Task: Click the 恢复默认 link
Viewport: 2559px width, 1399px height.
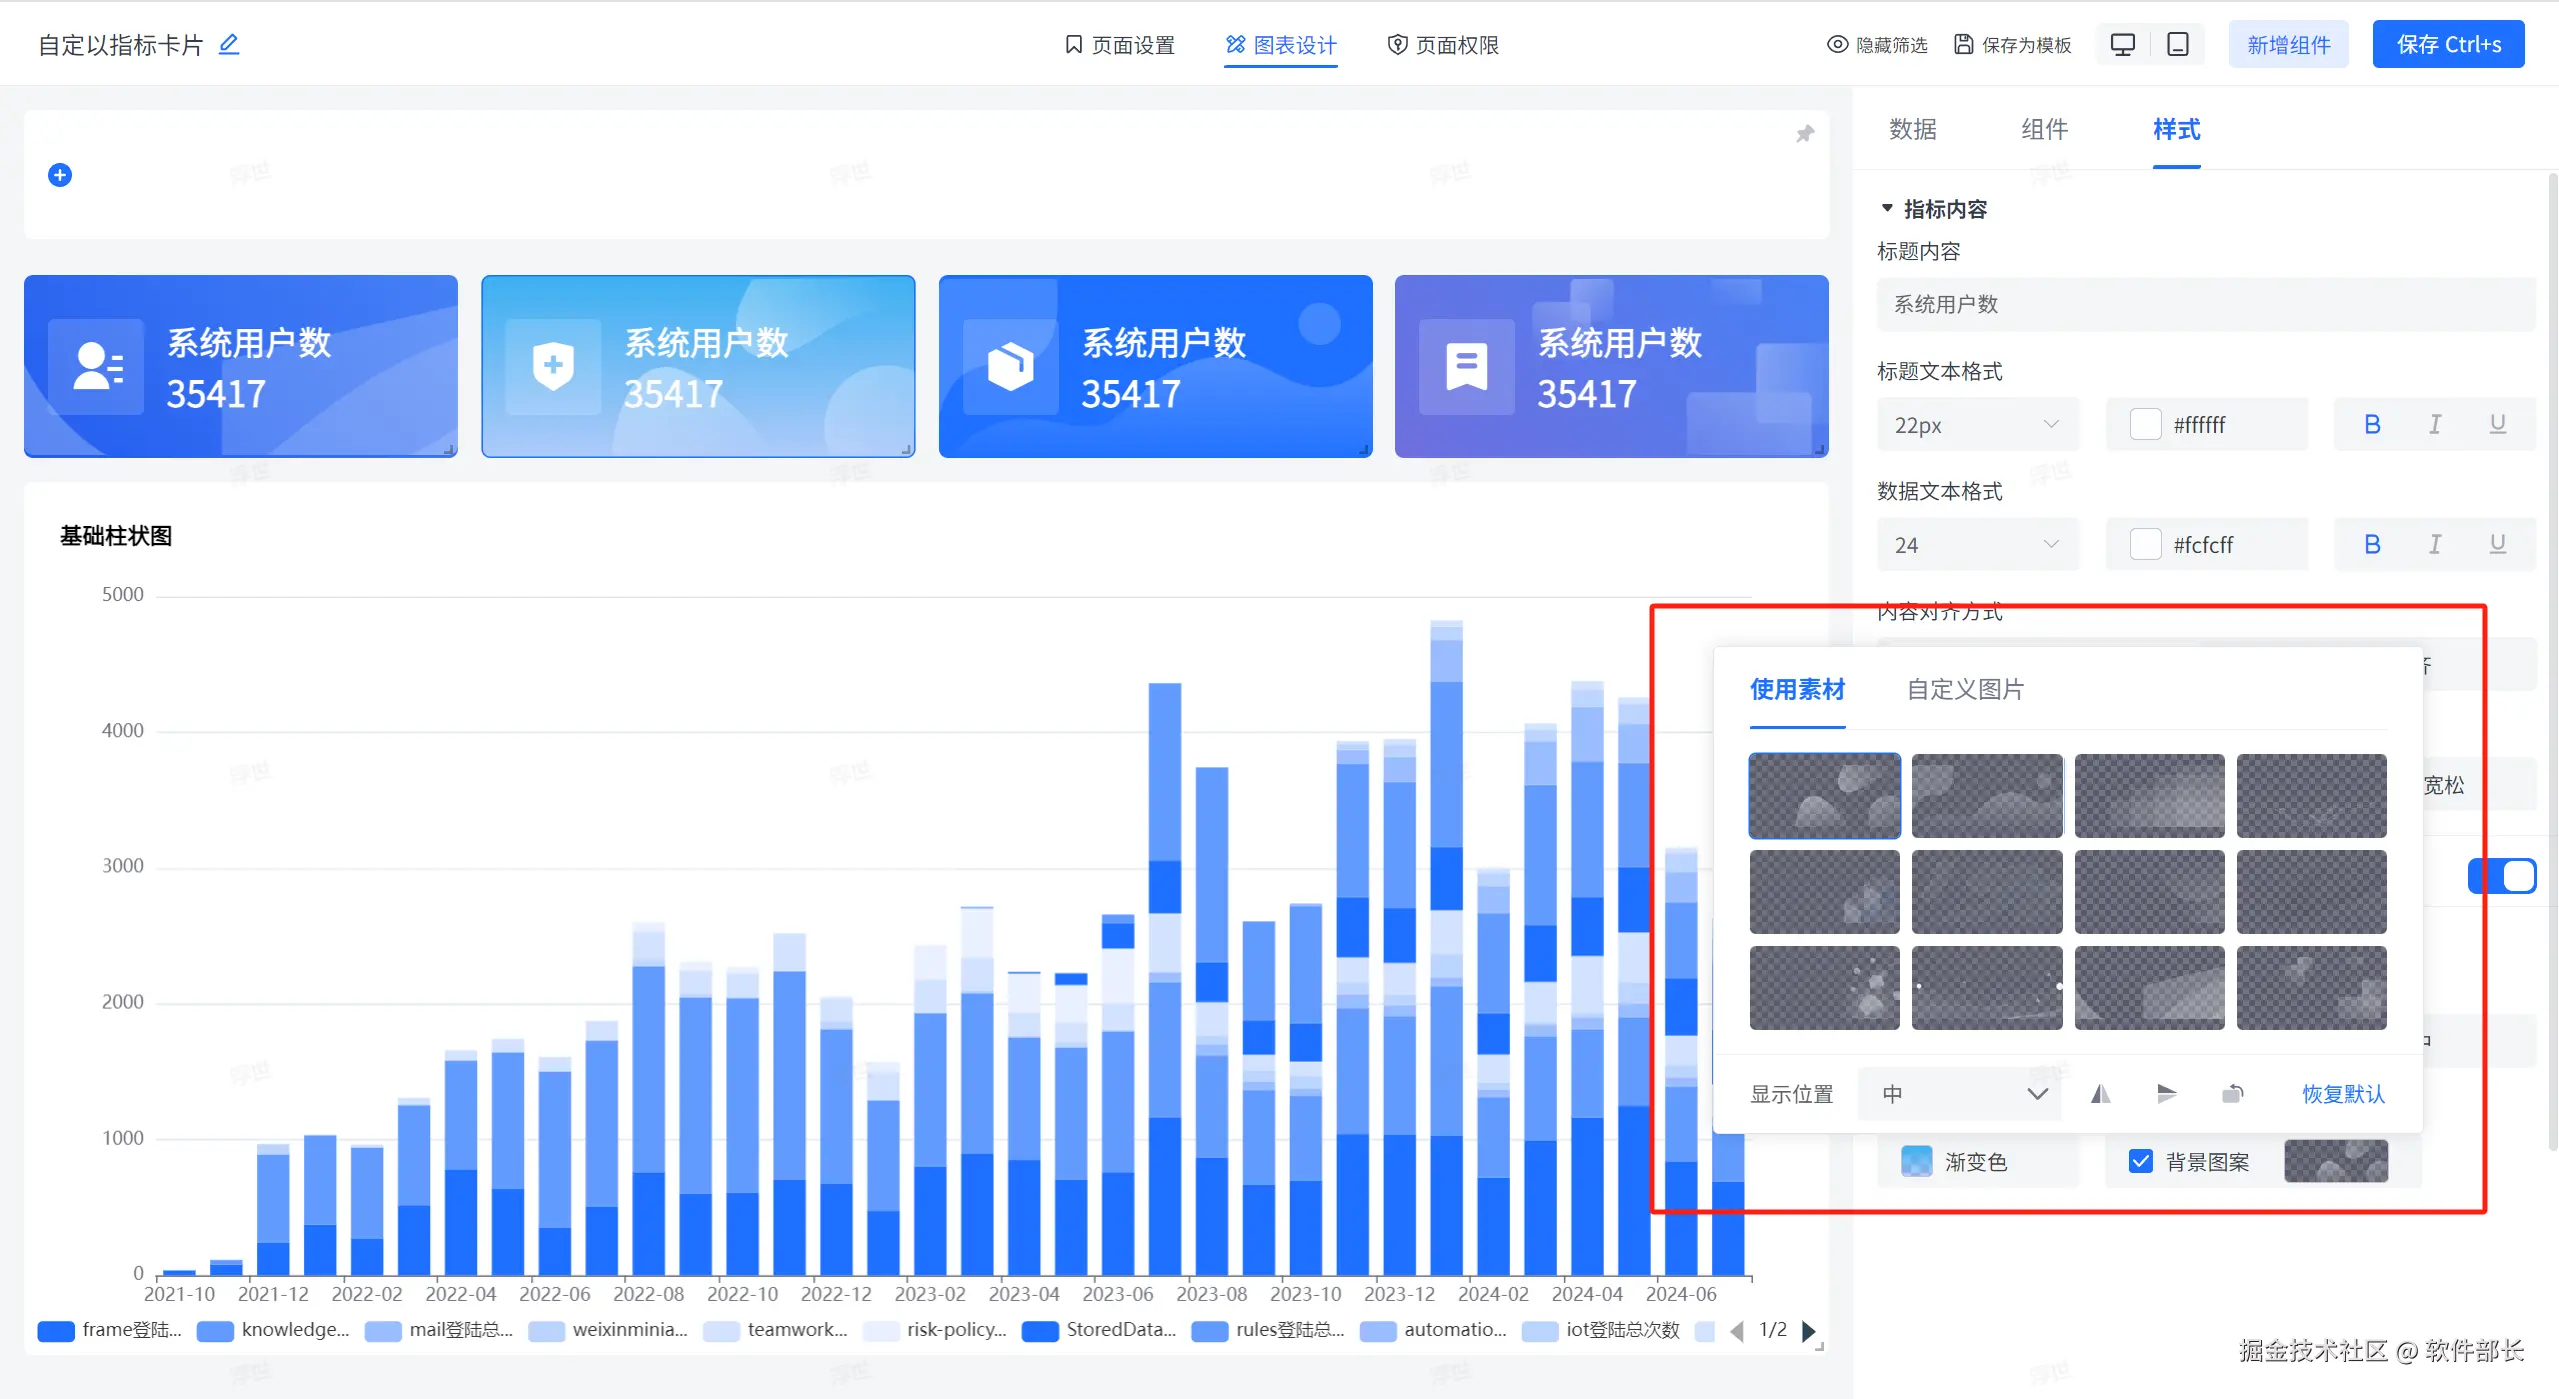Action: point(2342,1094)
